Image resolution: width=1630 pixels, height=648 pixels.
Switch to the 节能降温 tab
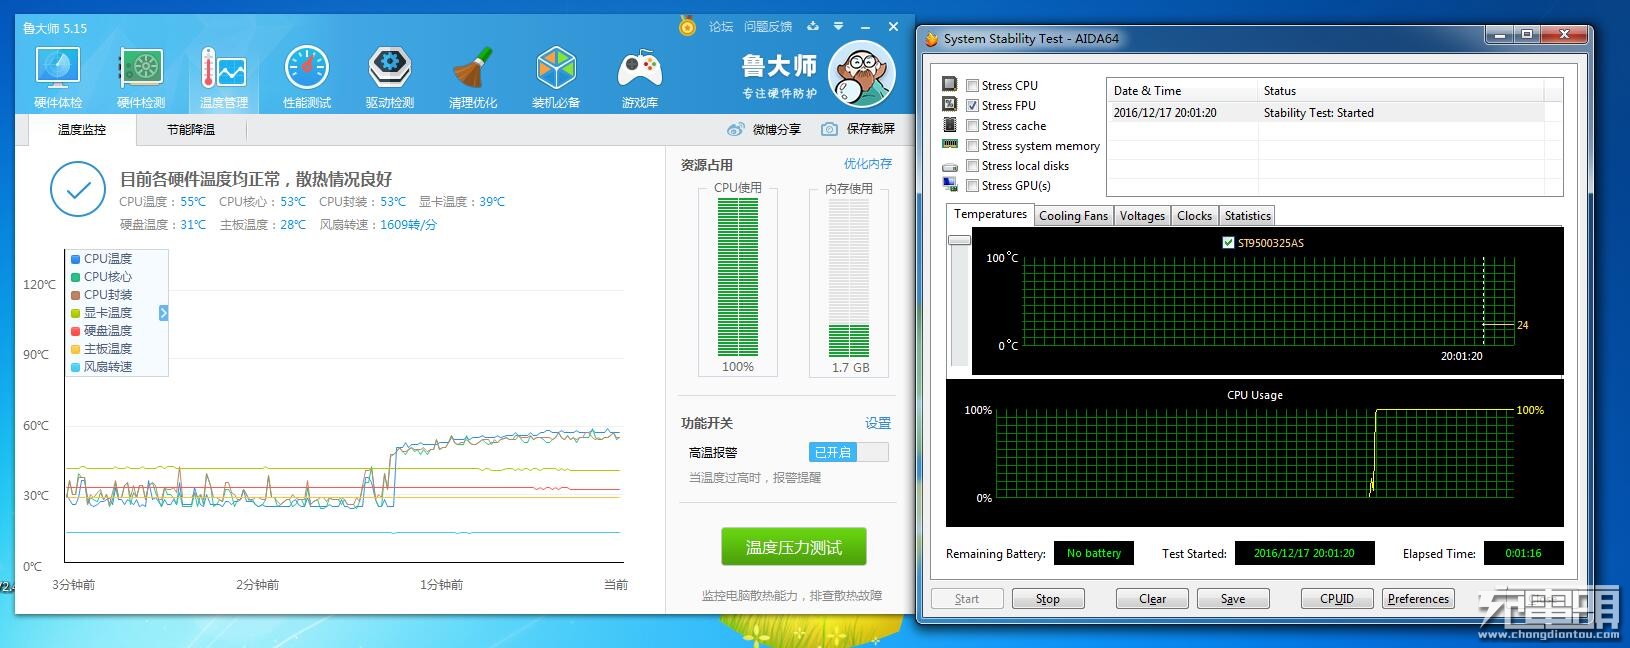(x=190, y=130)
